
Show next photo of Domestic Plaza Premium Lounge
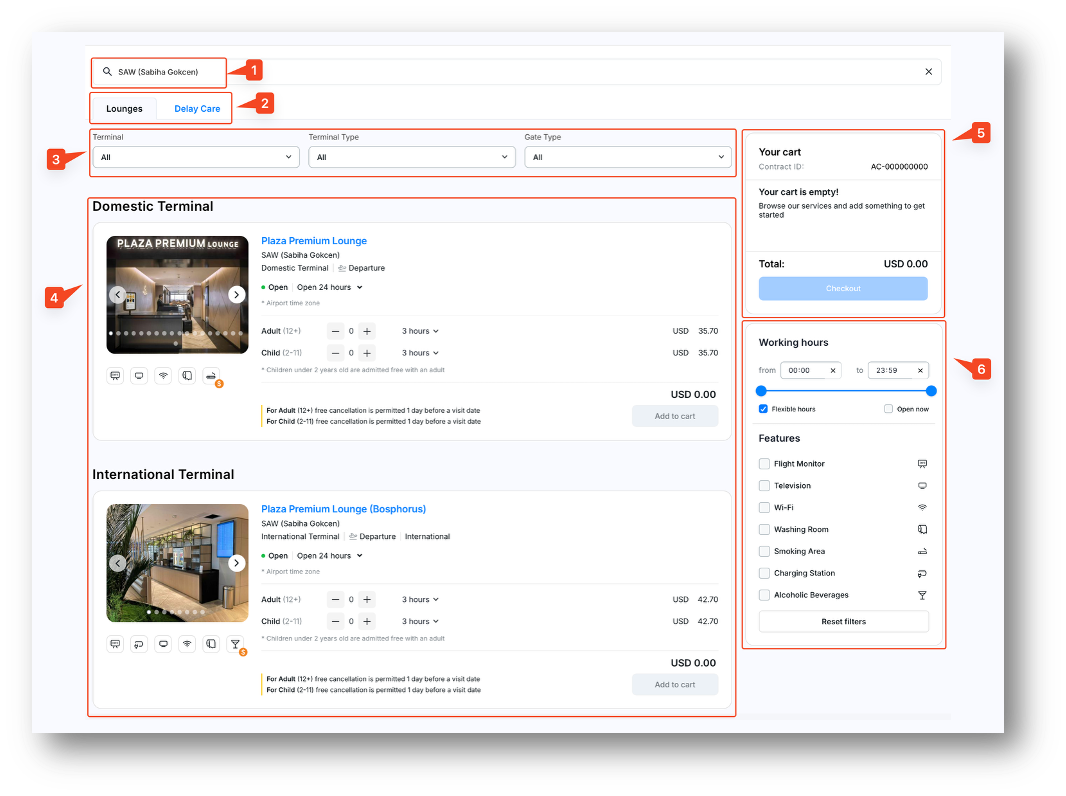click(x=236, y=294)
